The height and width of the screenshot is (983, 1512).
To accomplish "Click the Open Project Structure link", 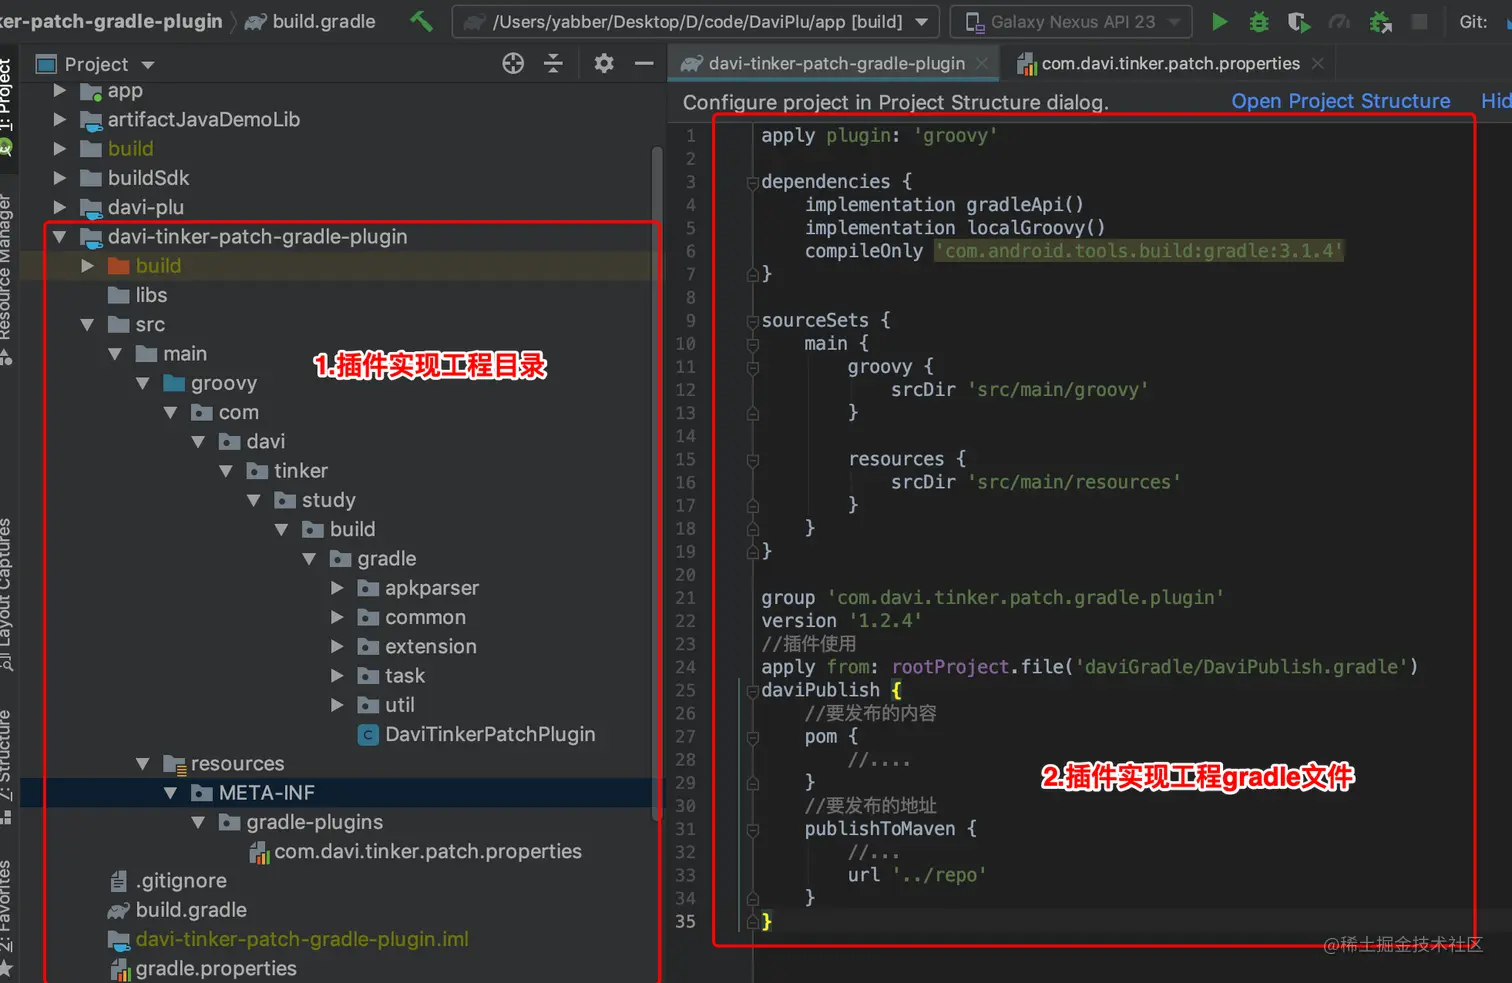I will click(1340, 101).
